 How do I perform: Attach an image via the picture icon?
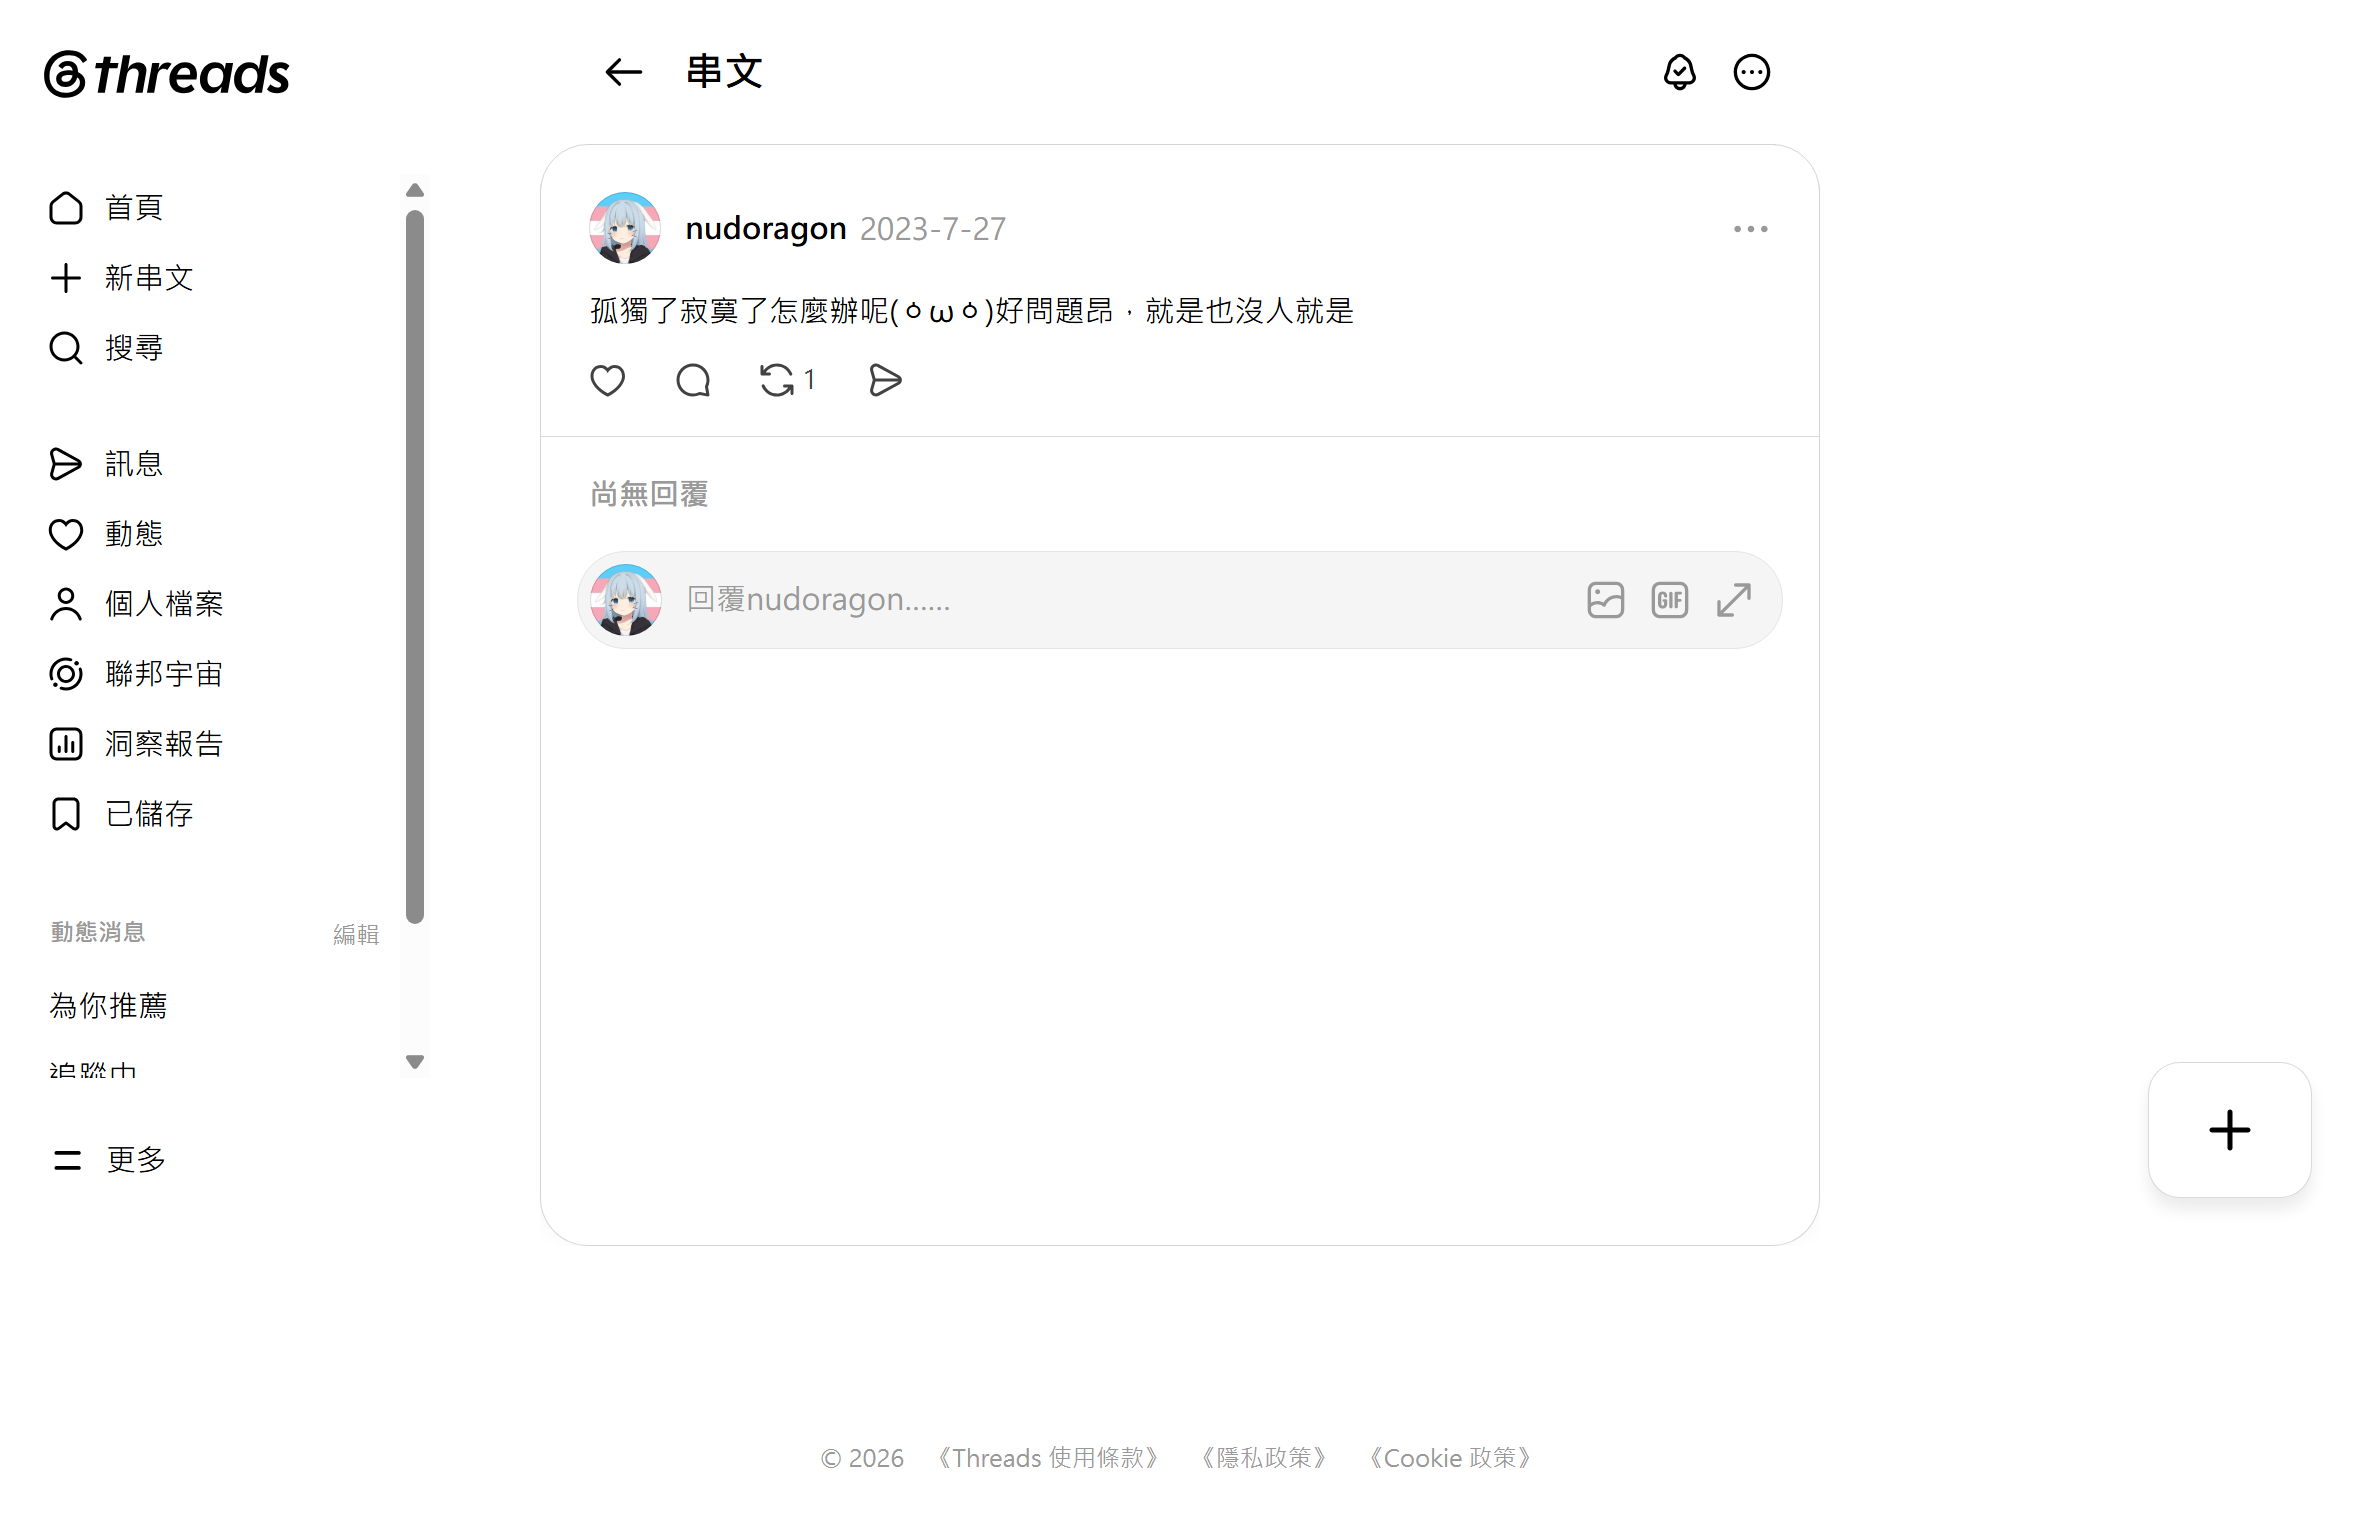point(1606,600)
